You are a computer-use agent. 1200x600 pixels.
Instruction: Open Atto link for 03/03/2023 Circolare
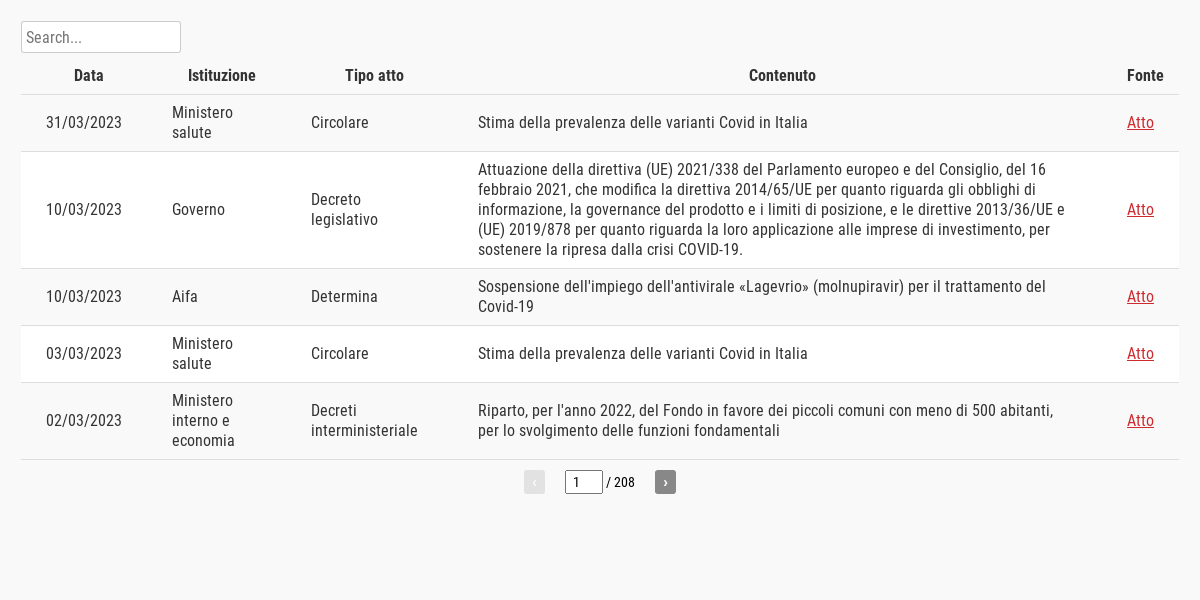tap(1140, 354)
